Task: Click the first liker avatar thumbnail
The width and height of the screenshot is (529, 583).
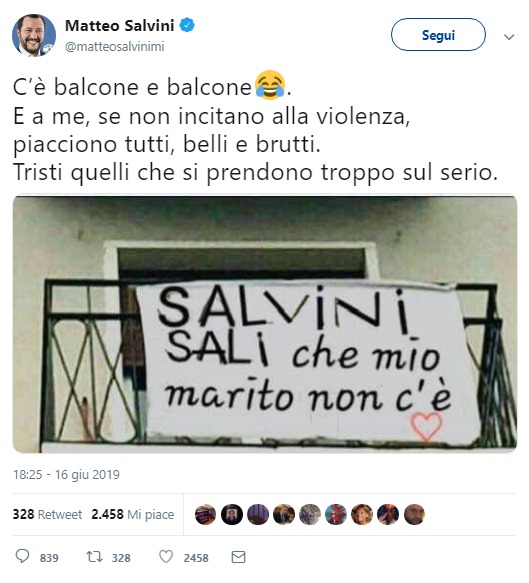Action: click(x=205, y=515)
